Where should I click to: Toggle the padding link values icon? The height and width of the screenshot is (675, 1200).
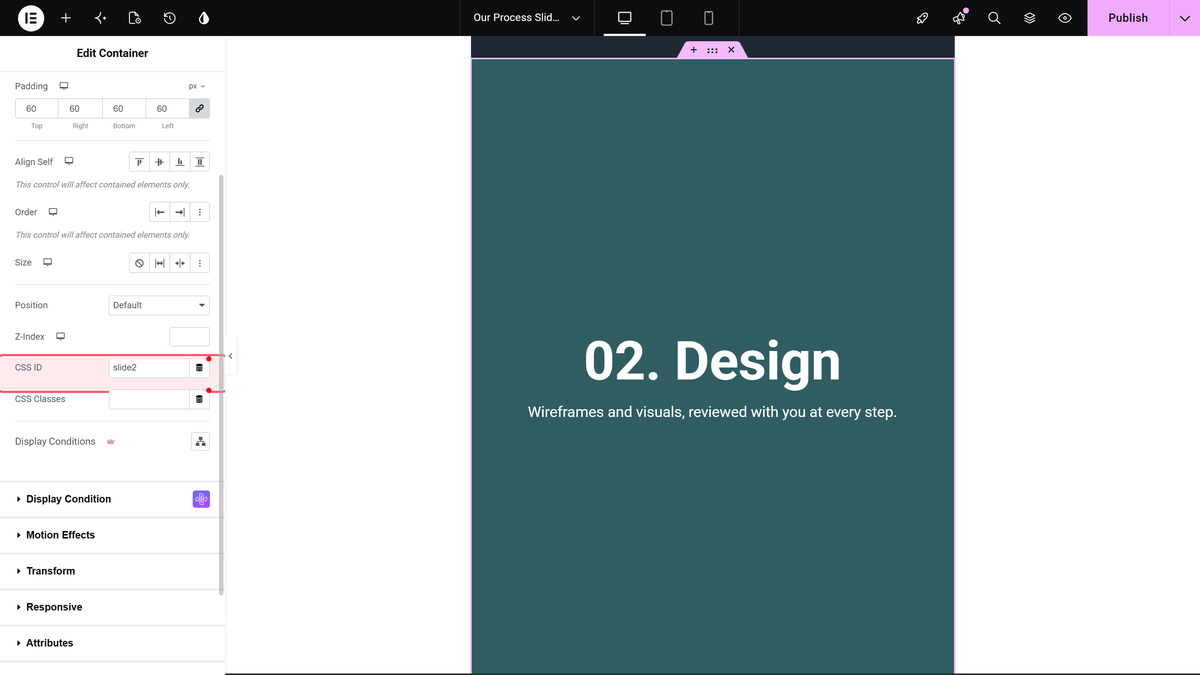pyautogui.click(x=200, y=108)
